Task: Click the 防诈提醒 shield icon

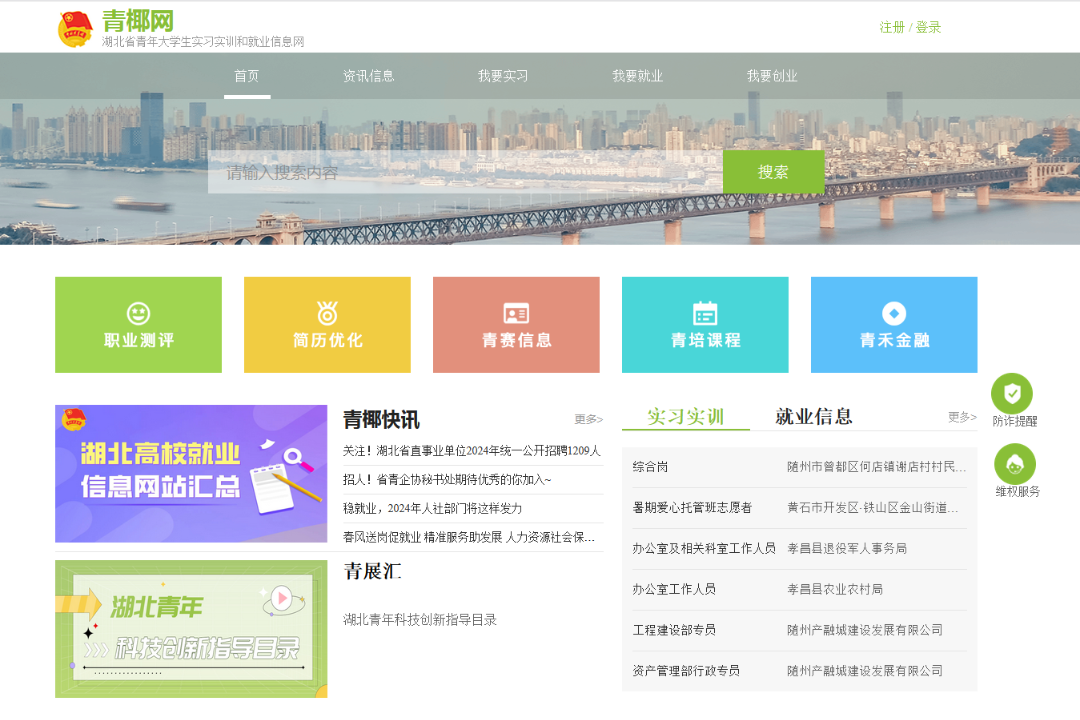Action: (x=1012, y=393)
